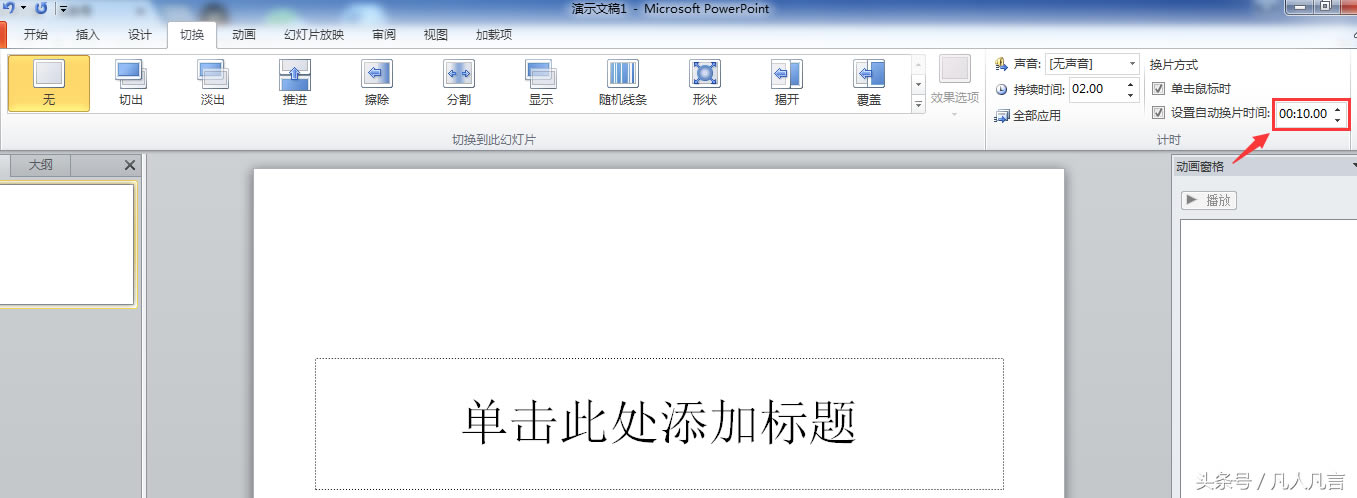Open the 动画窗格 pane options dropdown

pyautogui.click(x=1352, y=167)
